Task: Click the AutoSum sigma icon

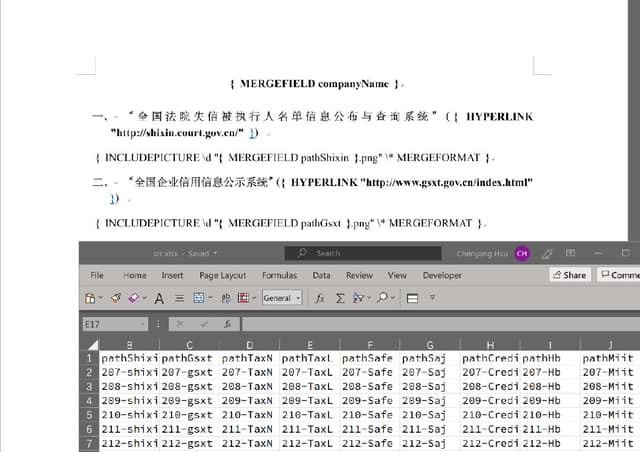Action: point(340,298)
